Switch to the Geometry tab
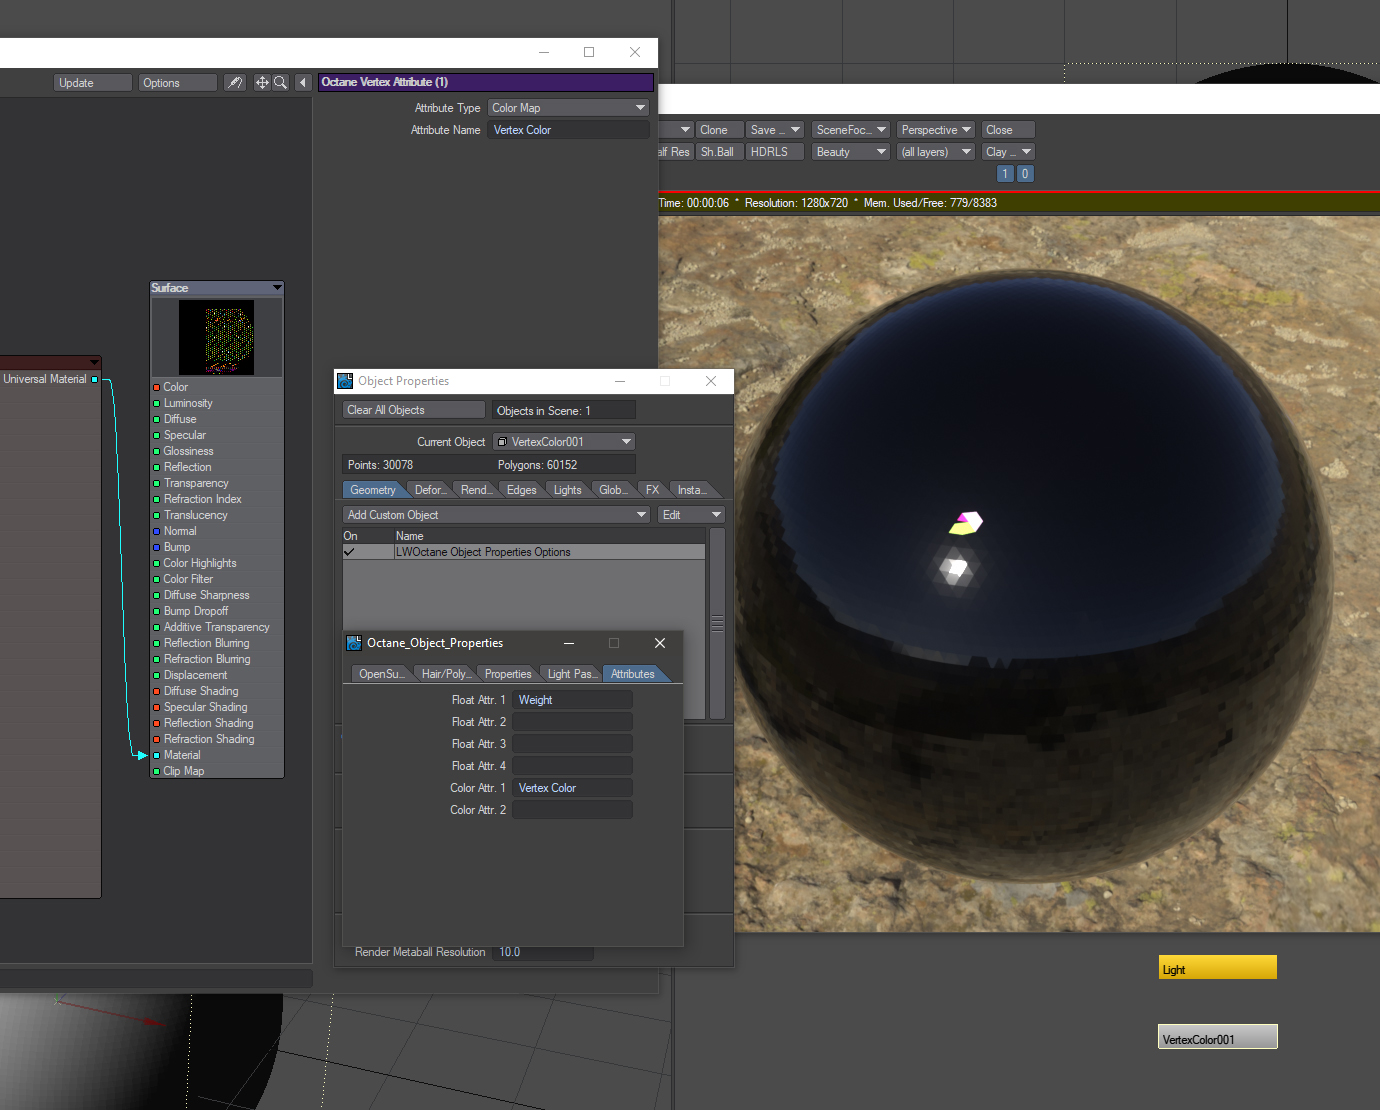1380x1110 pixels. 373,490
